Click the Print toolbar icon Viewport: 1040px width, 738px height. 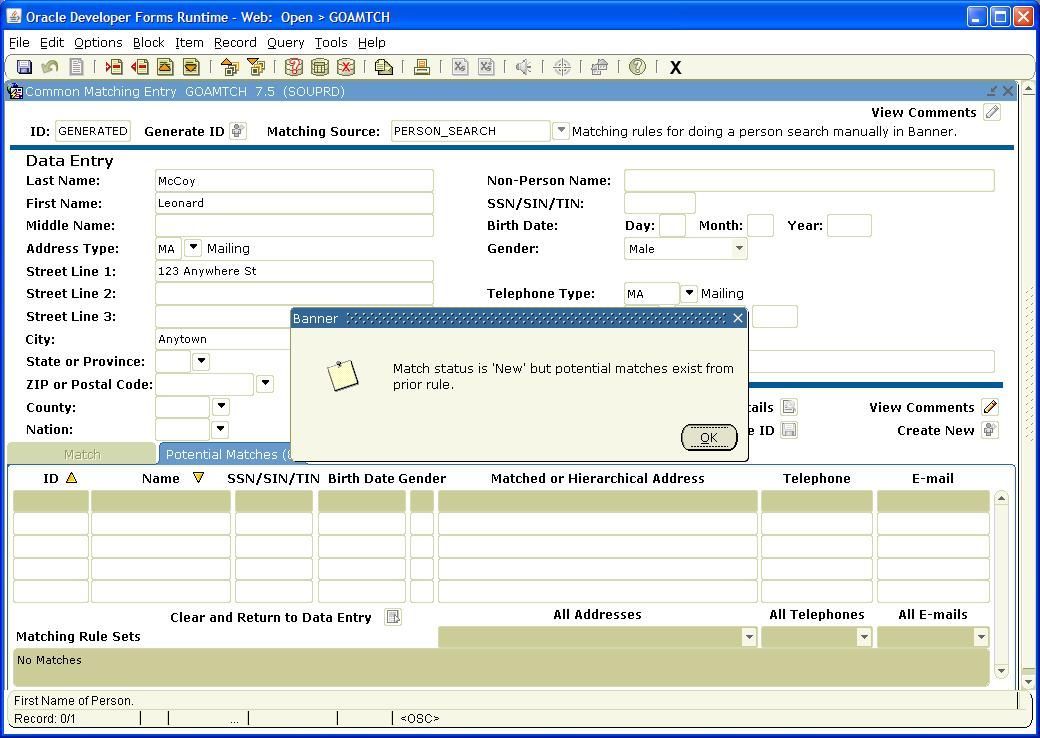tap(421, 67)
